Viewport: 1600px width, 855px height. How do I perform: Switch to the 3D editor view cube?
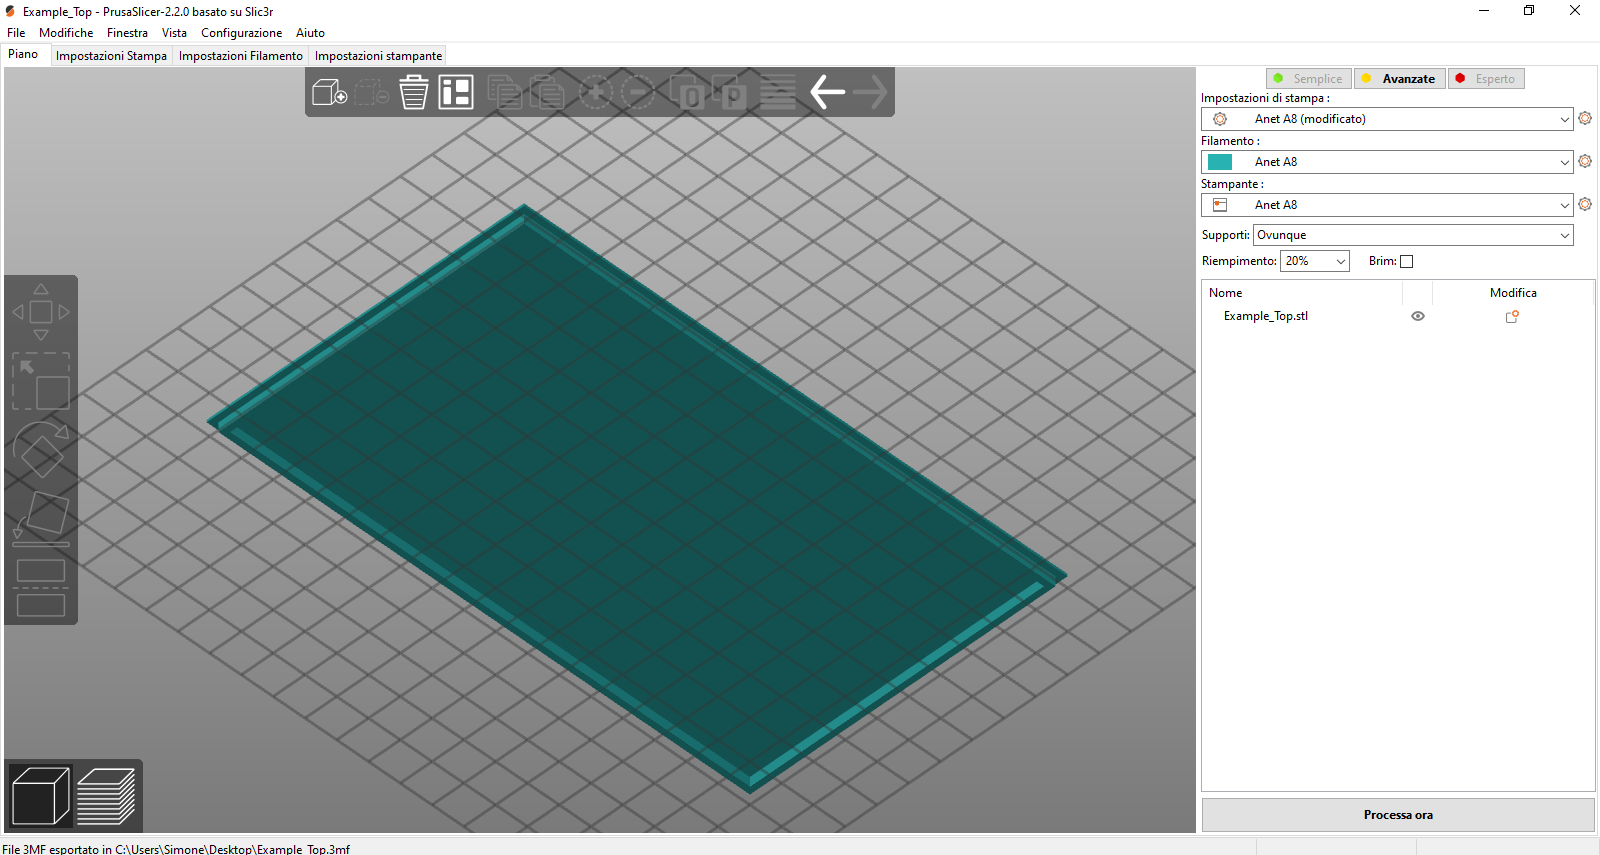[40, 796]
